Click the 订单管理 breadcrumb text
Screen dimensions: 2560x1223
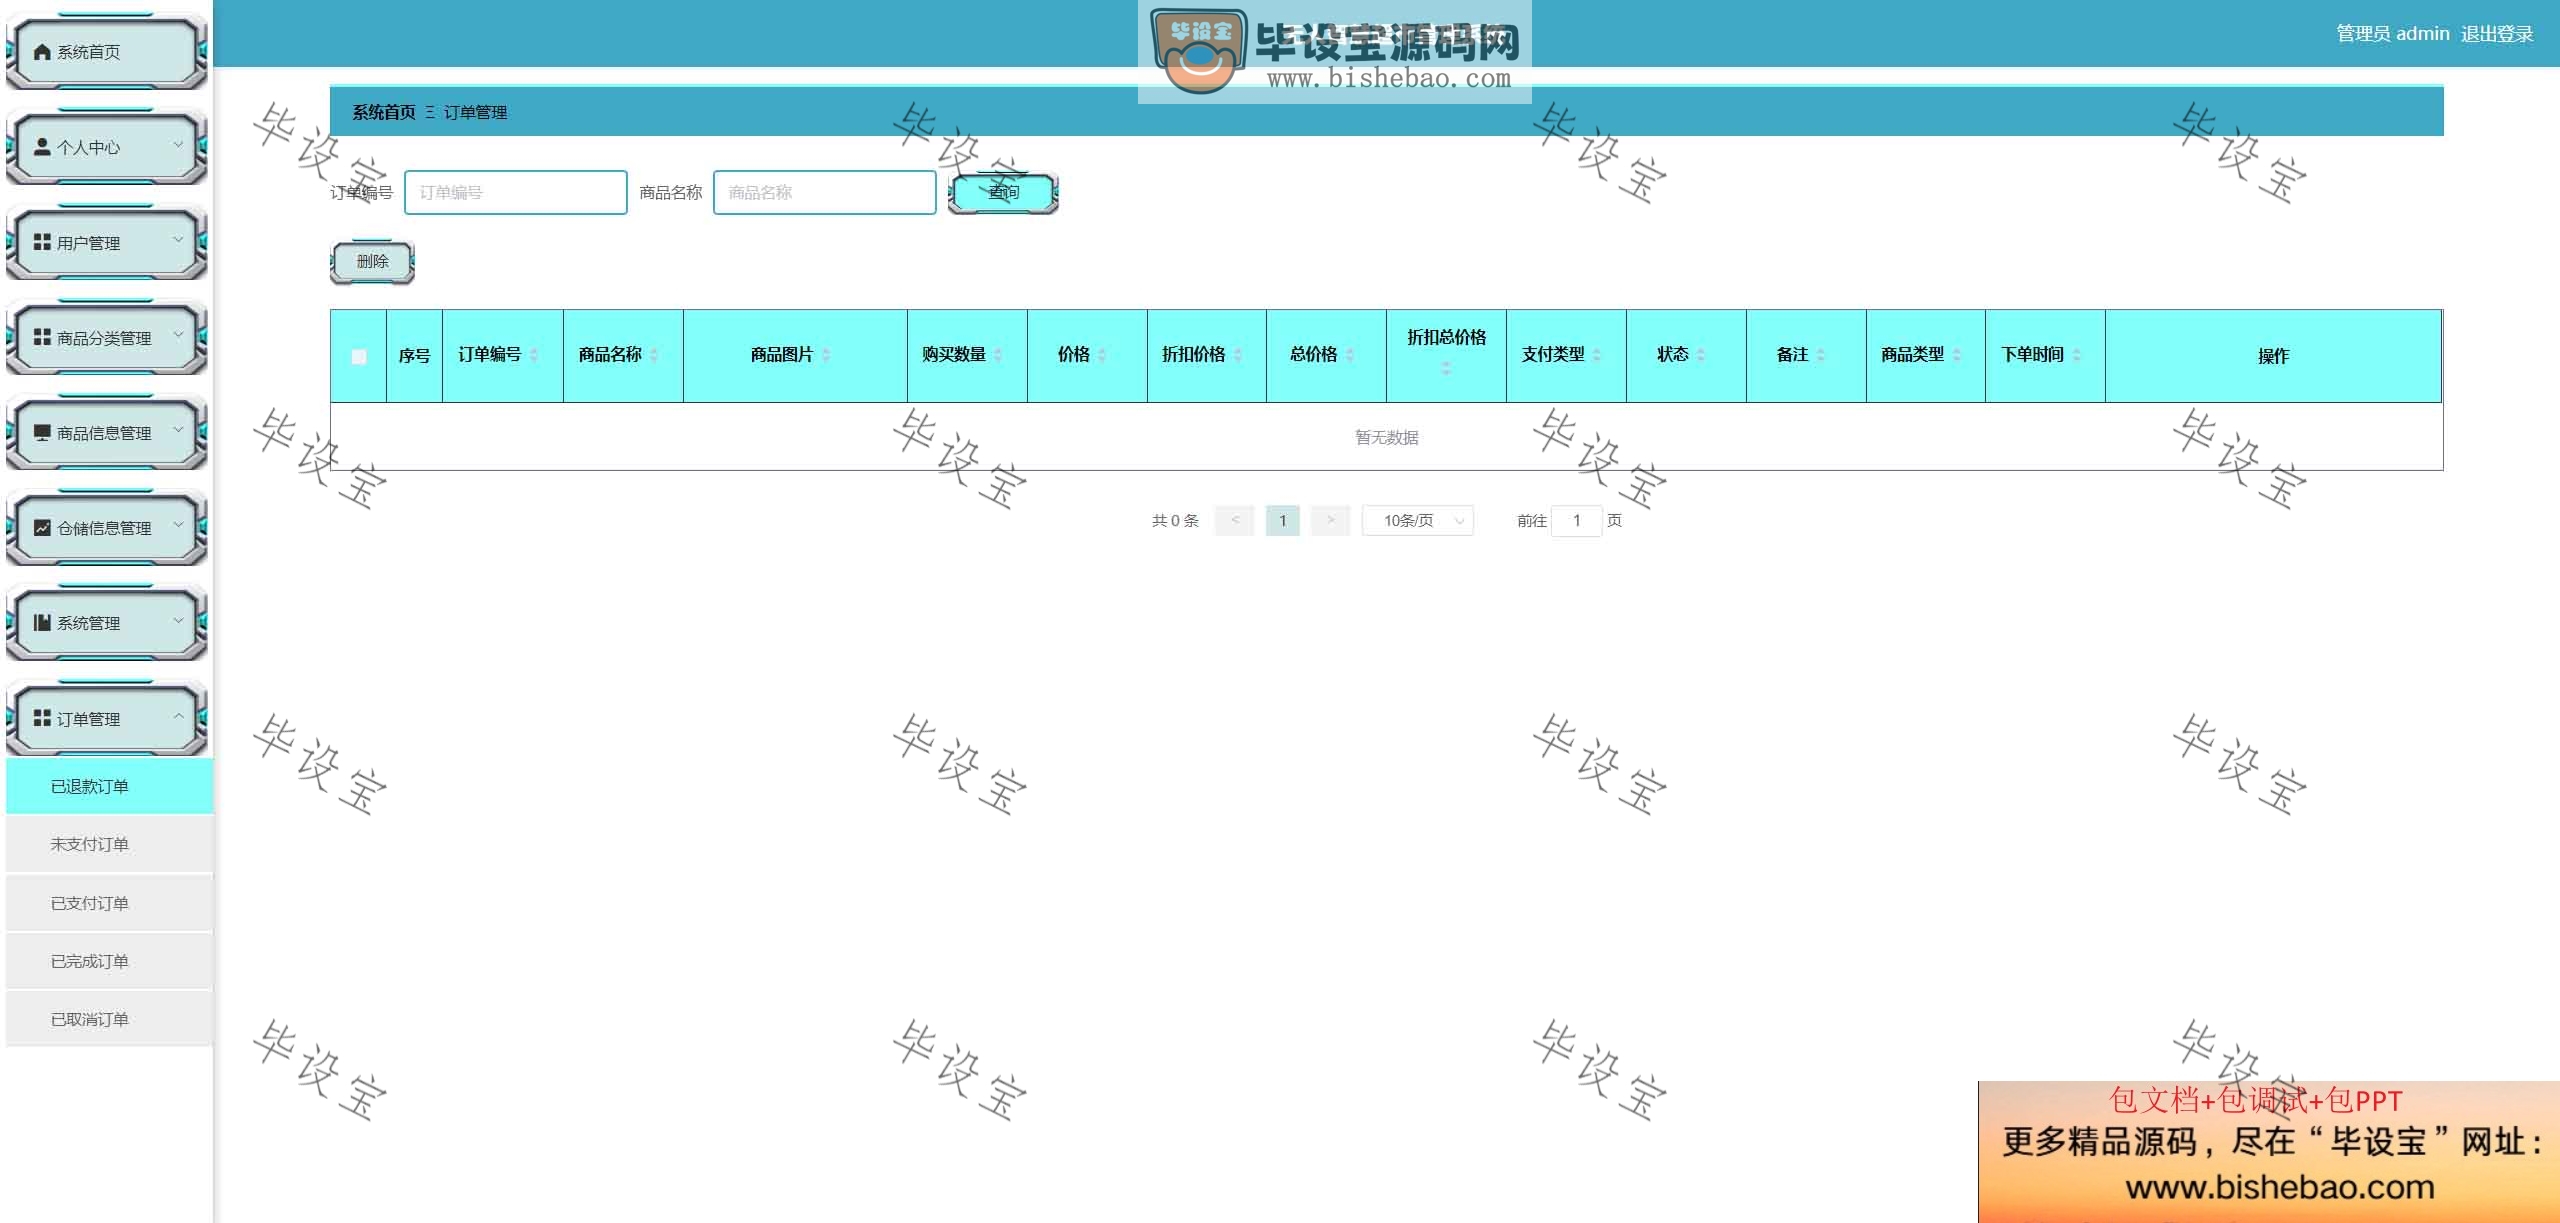[x=476, y=112]
